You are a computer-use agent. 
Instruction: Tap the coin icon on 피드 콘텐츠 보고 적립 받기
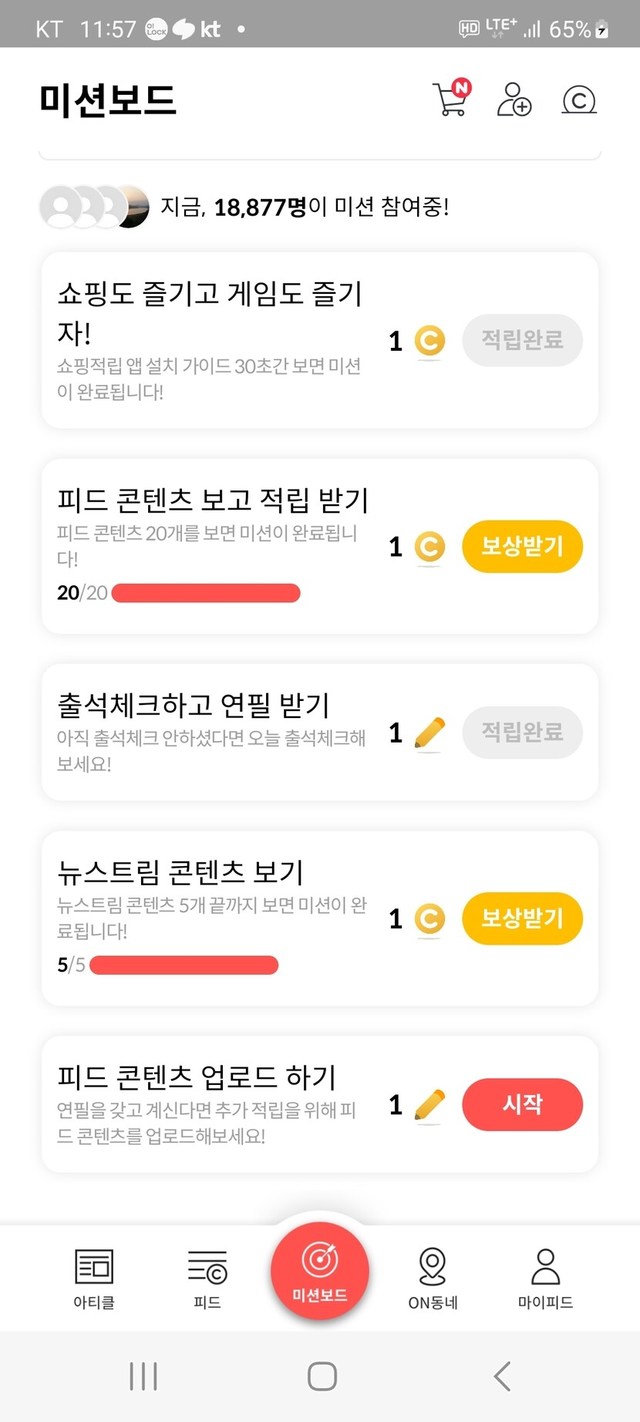tap(429, 547)
